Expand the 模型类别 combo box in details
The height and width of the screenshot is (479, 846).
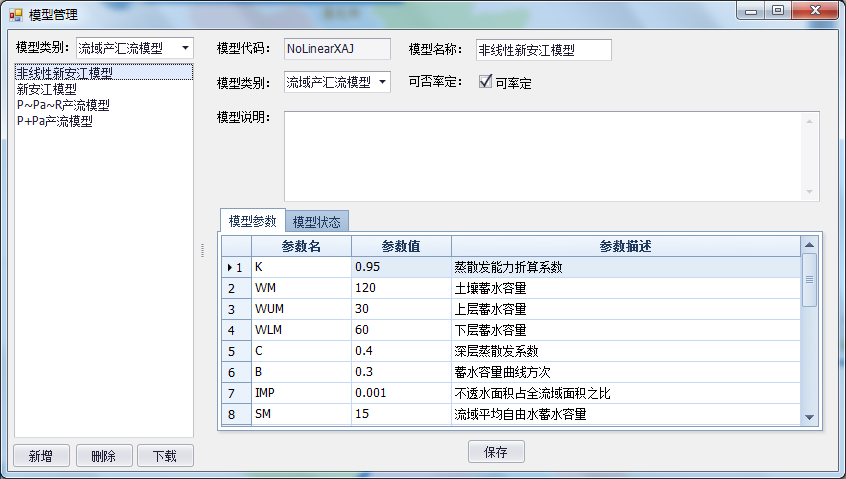click(381, 82)
